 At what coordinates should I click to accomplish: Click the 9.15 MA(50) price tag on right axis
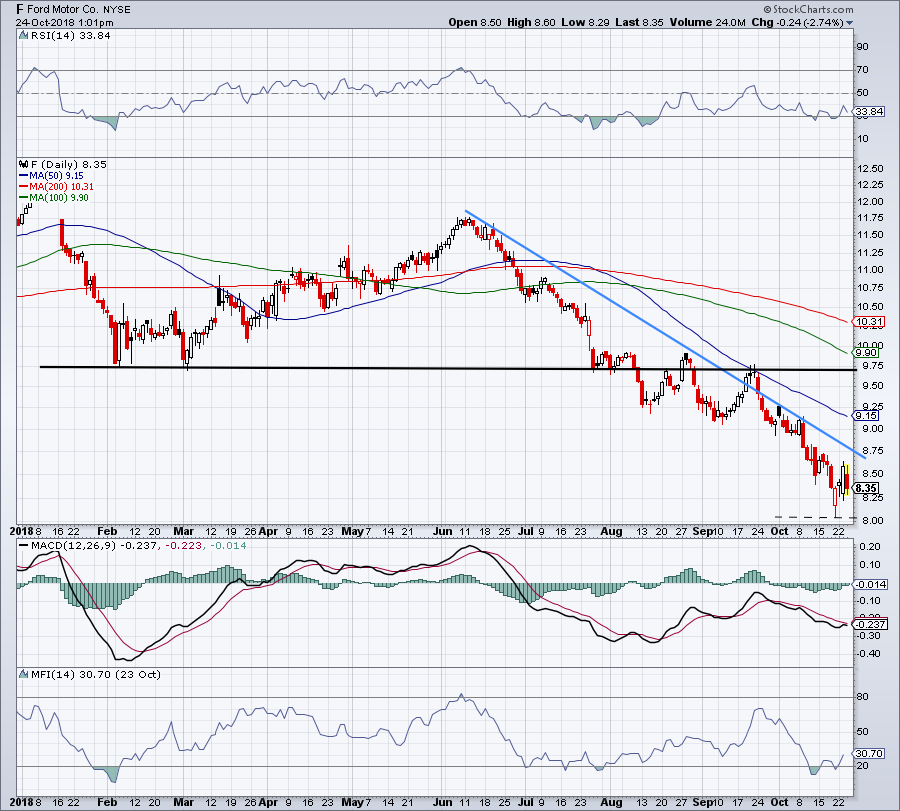pyautogui.click(x=866, y=416)
